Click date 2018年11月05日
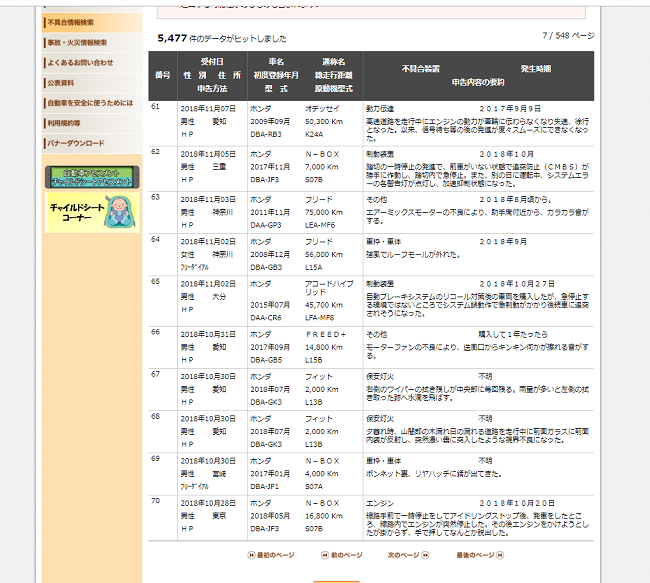Viewport: 650px width, 583px height. click(208, 154)
